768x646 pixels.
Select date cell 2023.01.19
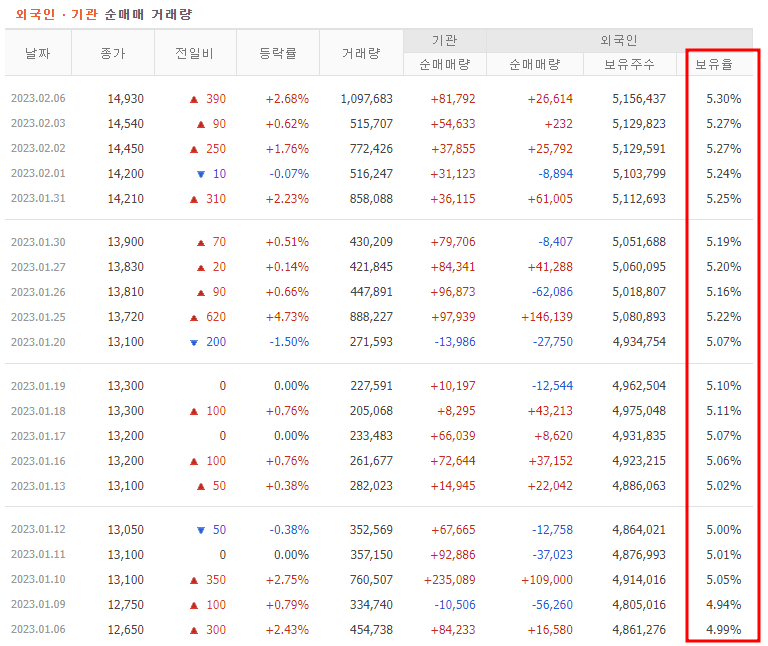pyautogui.click(x=38, y=386)
